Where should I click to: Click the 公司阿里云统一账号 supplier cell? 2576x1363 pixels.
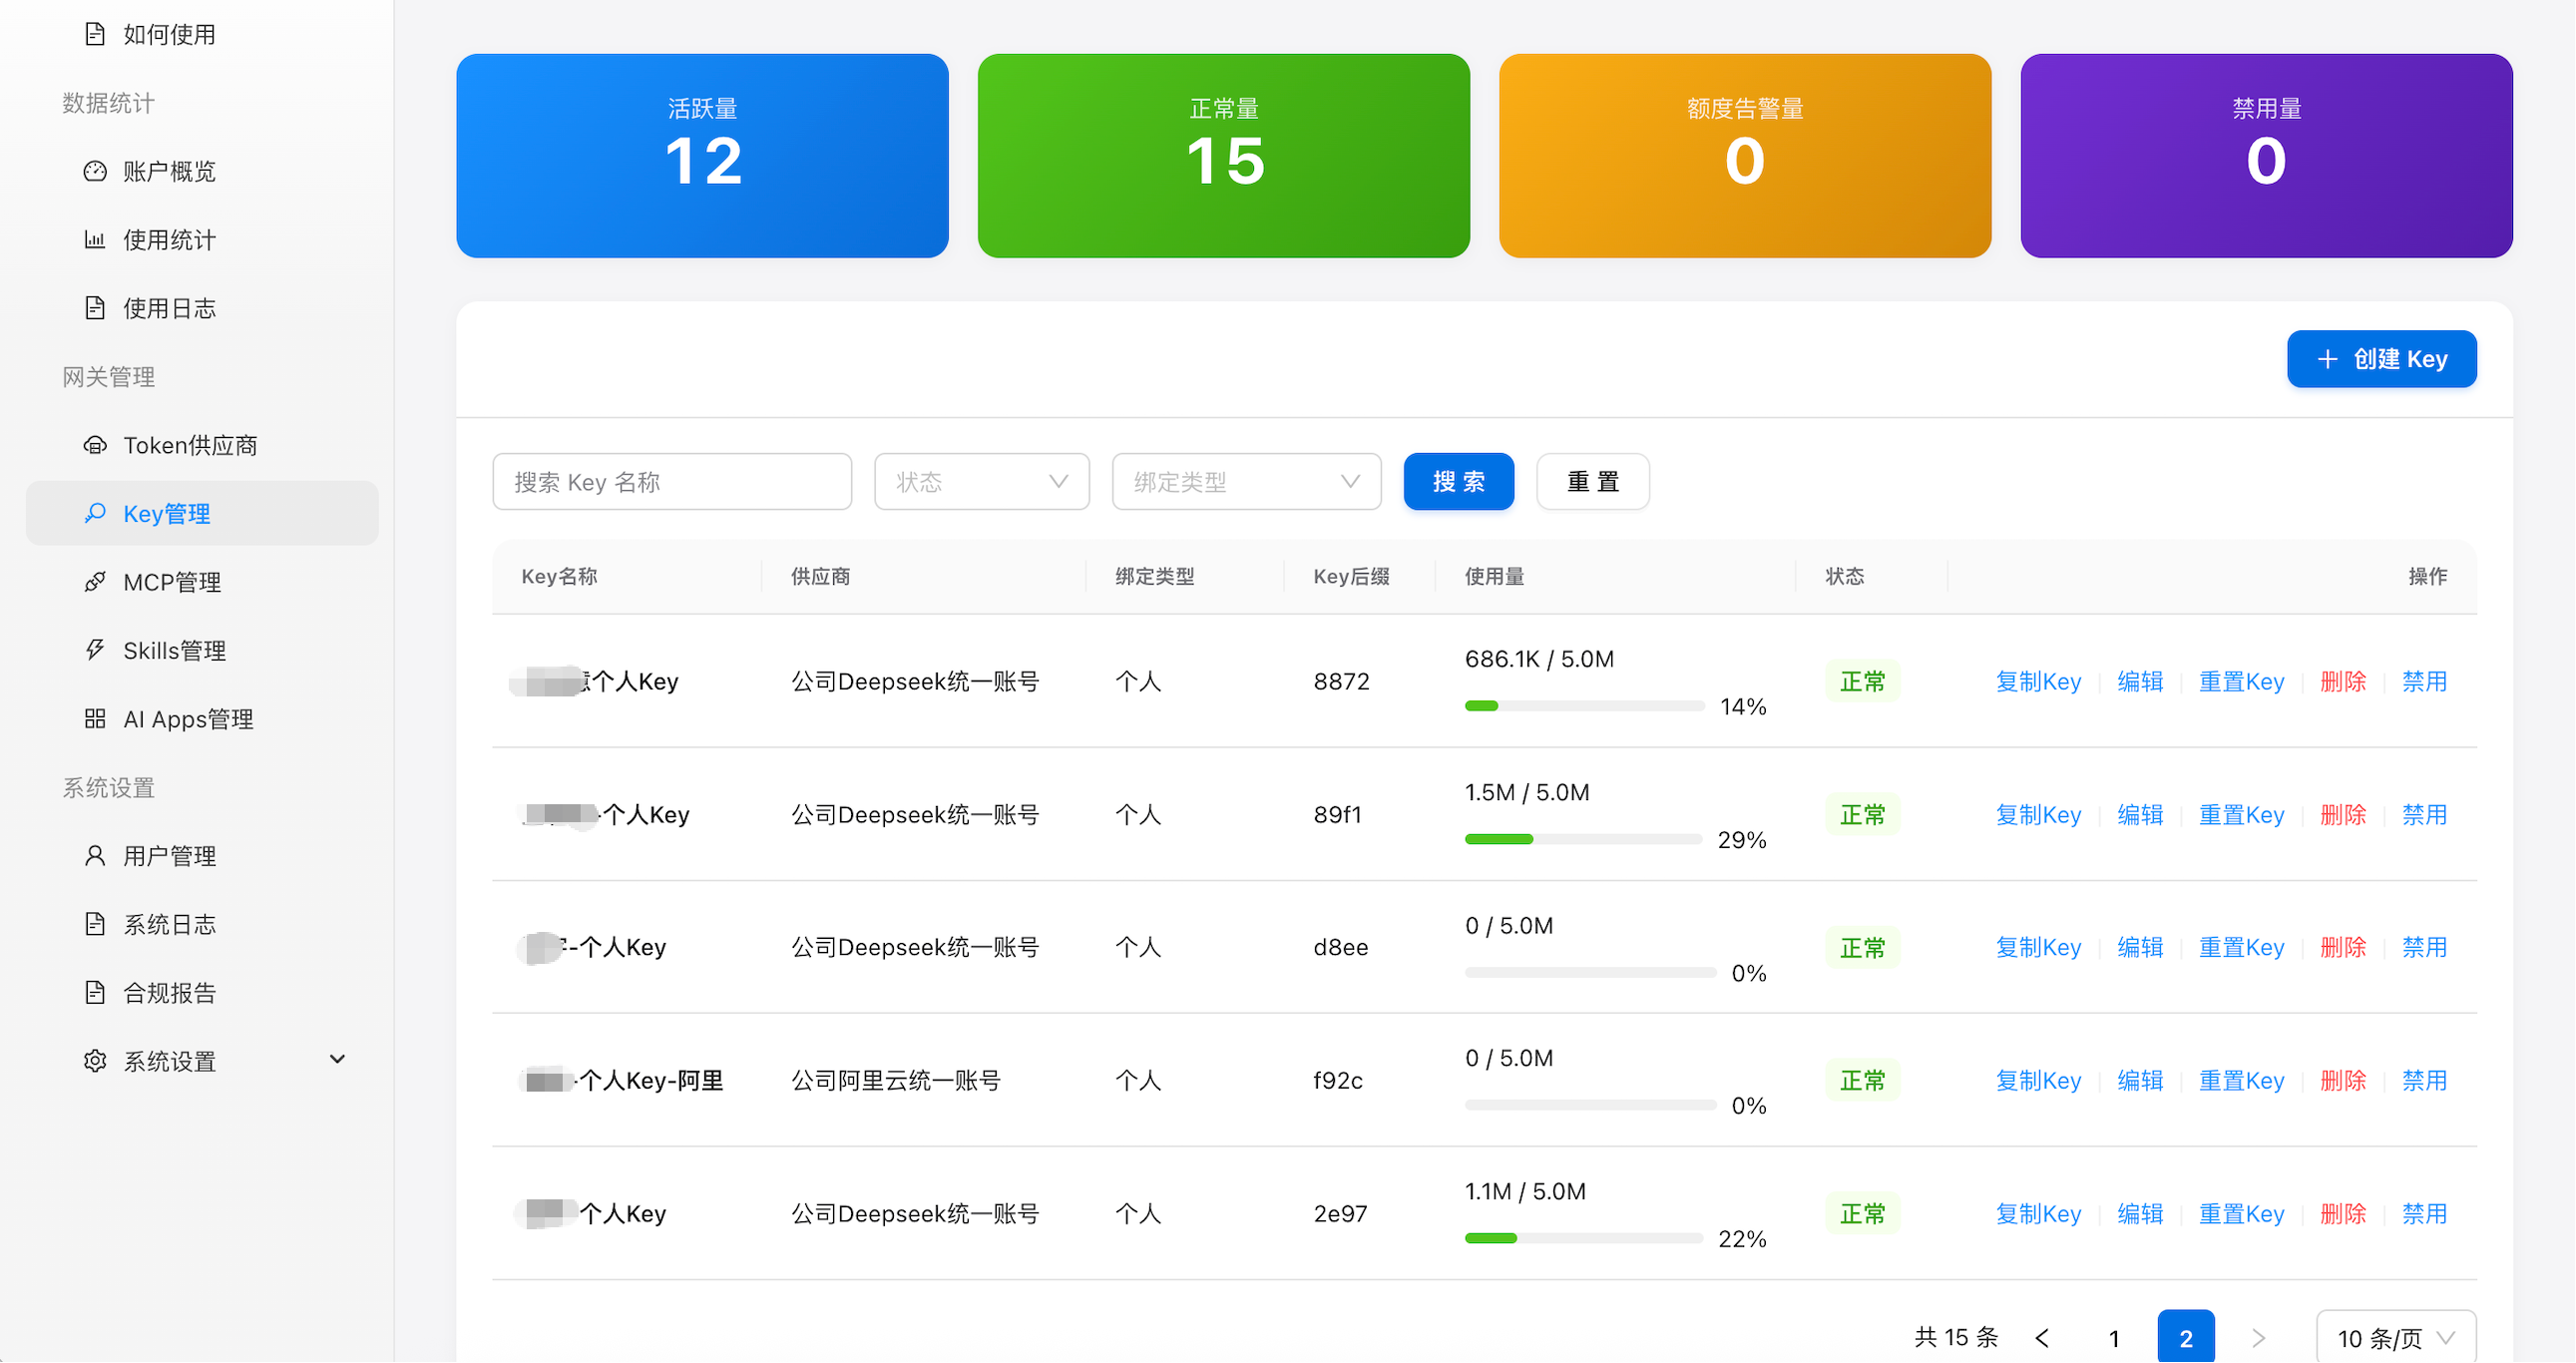896,1080
